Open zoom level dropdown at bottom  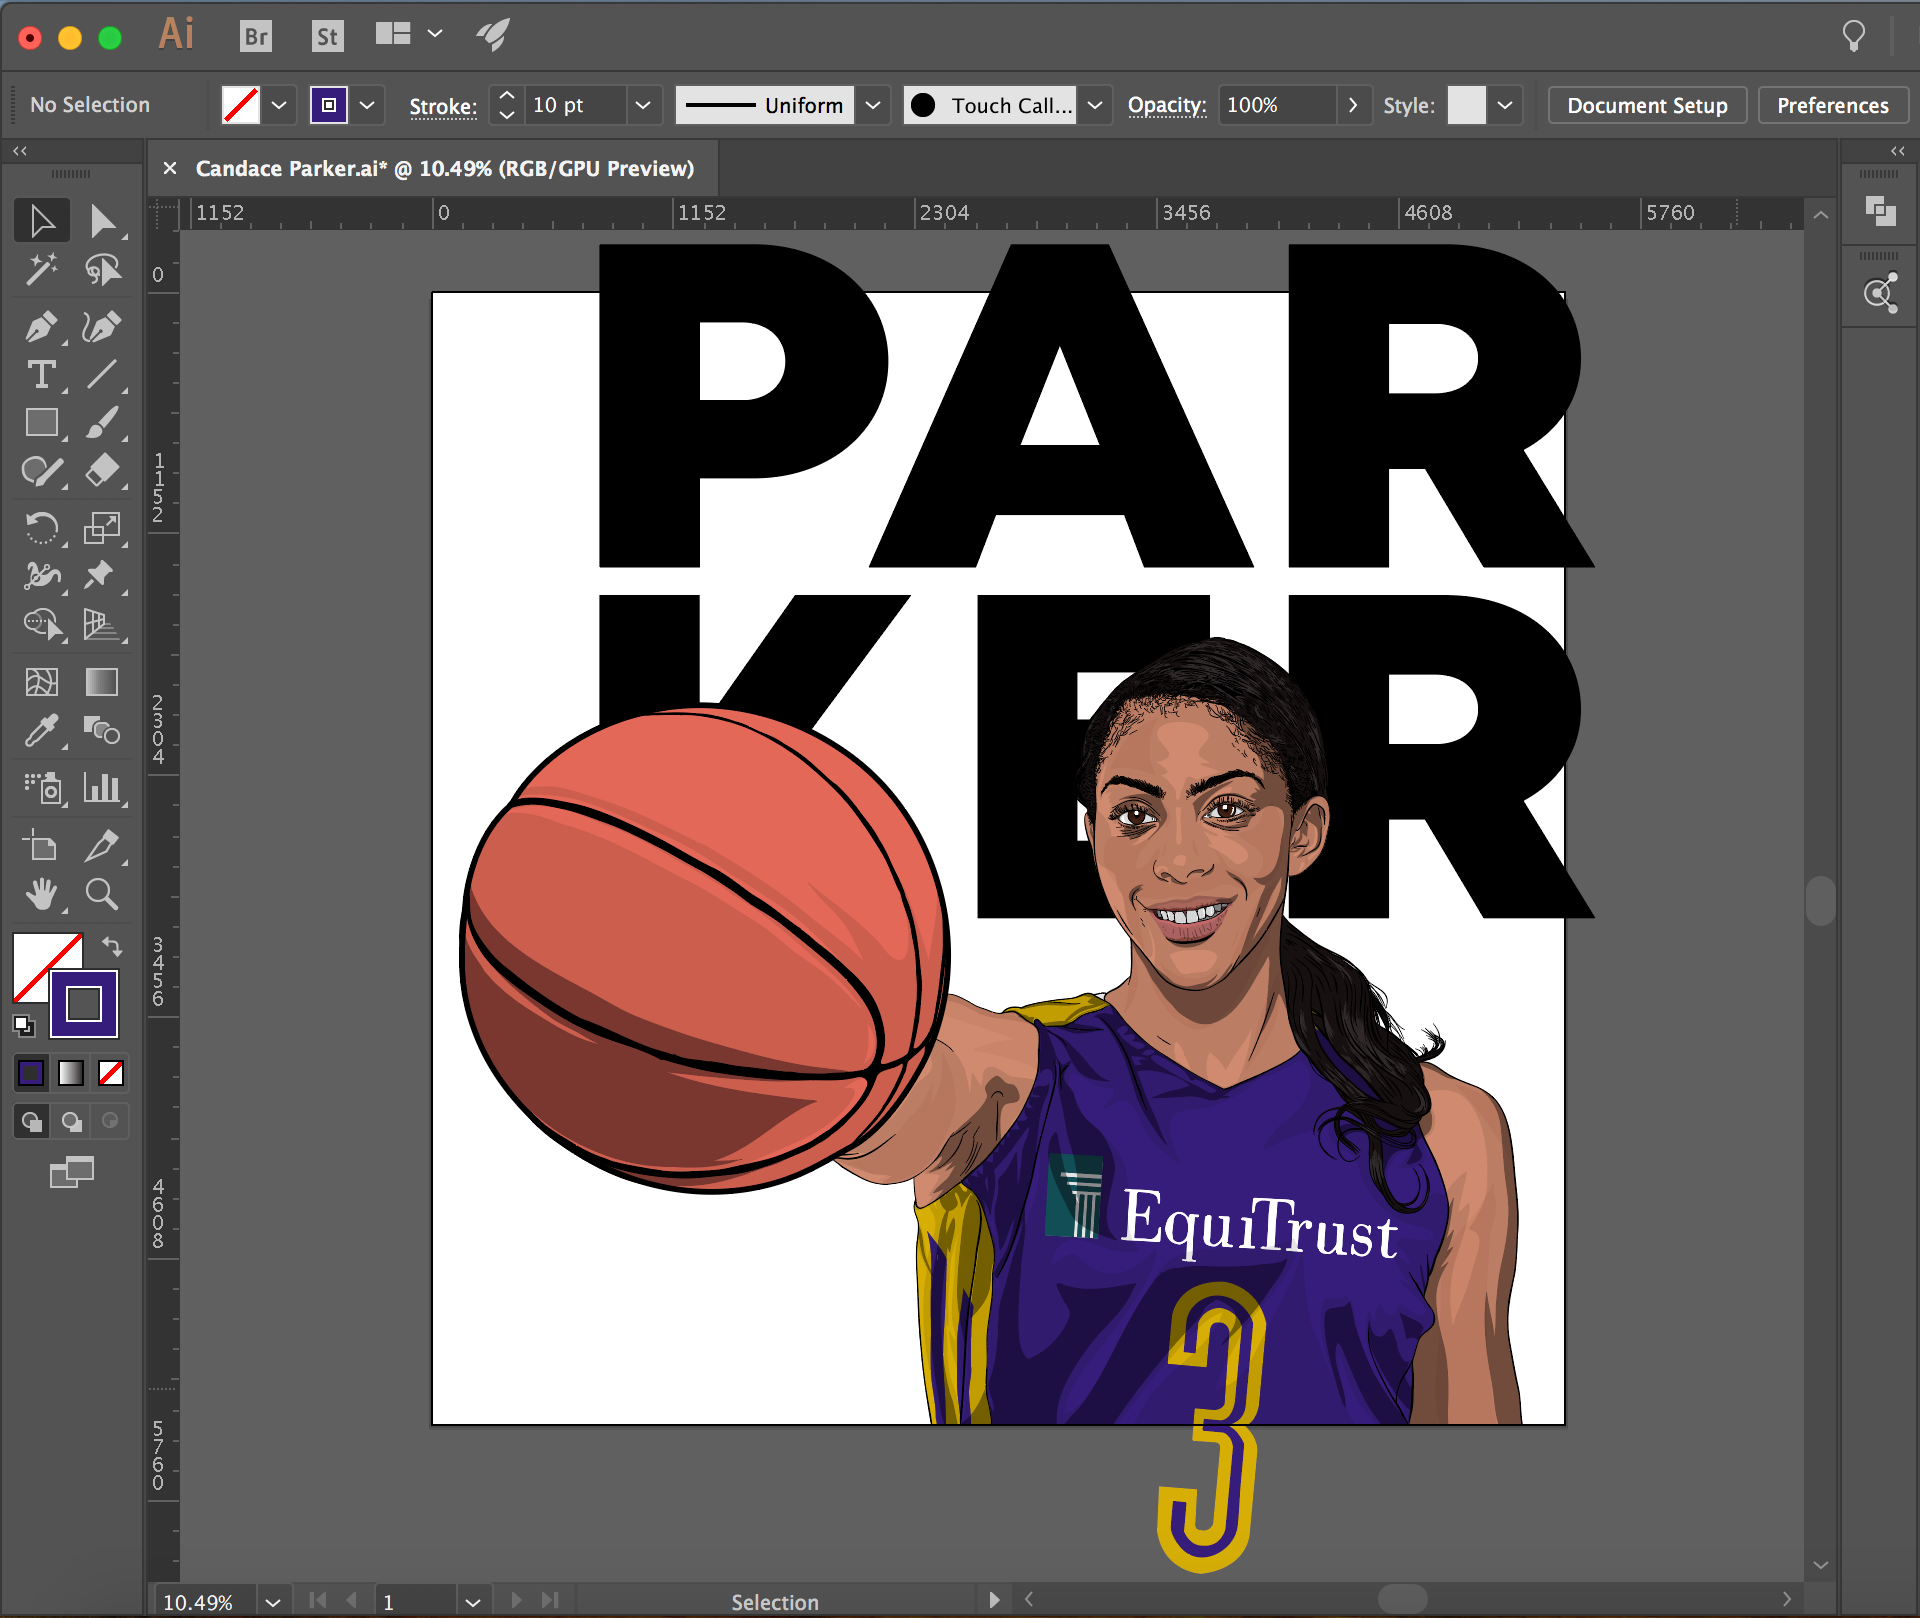pos(272,1601)
